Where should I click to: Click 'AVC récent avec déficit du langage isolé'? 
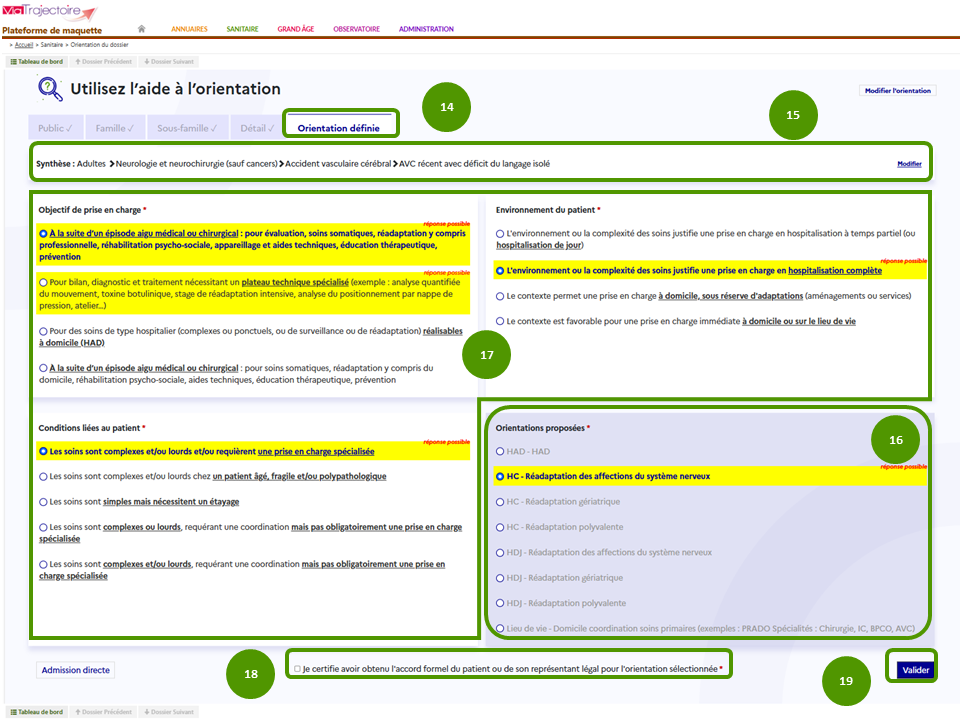point(474,163)
